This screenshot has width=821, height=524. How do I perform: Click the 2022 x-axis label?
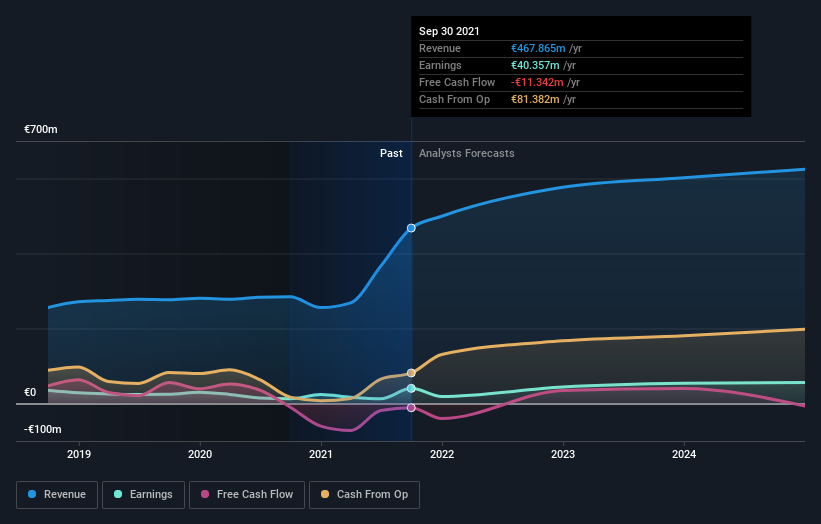coord(442,454)
